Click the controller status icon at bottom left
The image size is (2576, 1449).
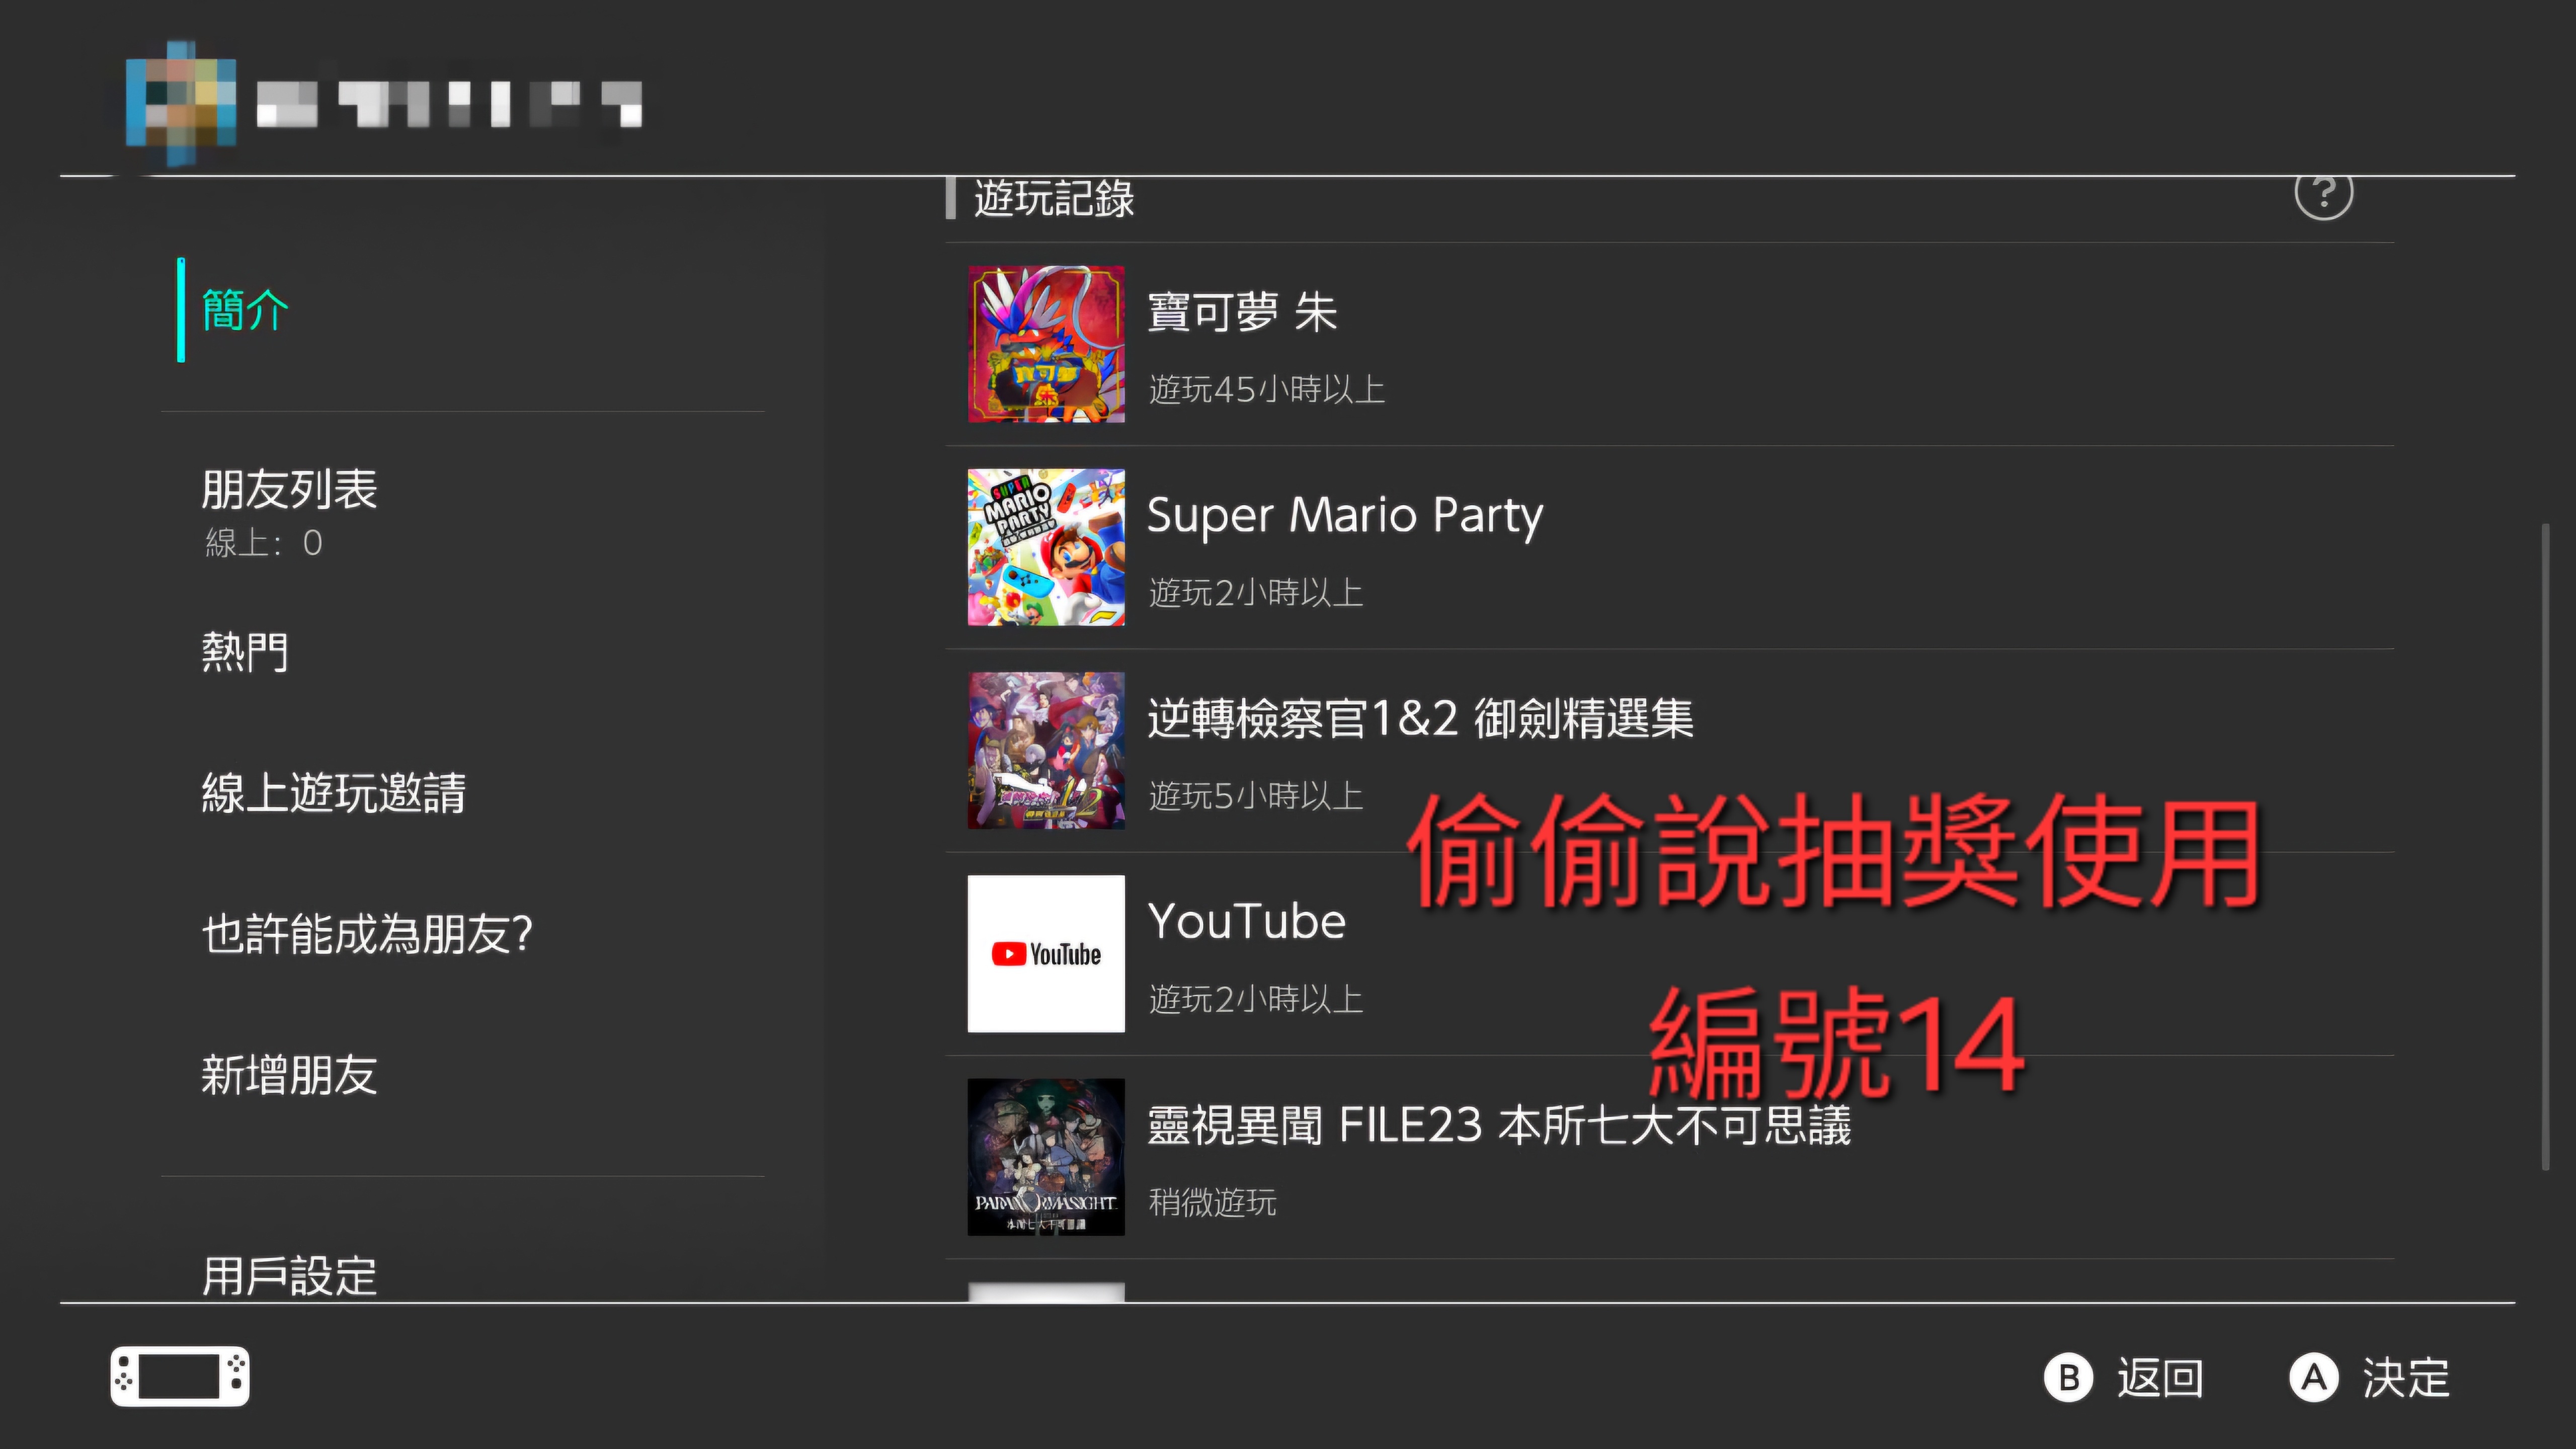pyautogui.click(x=180, y=1376)
